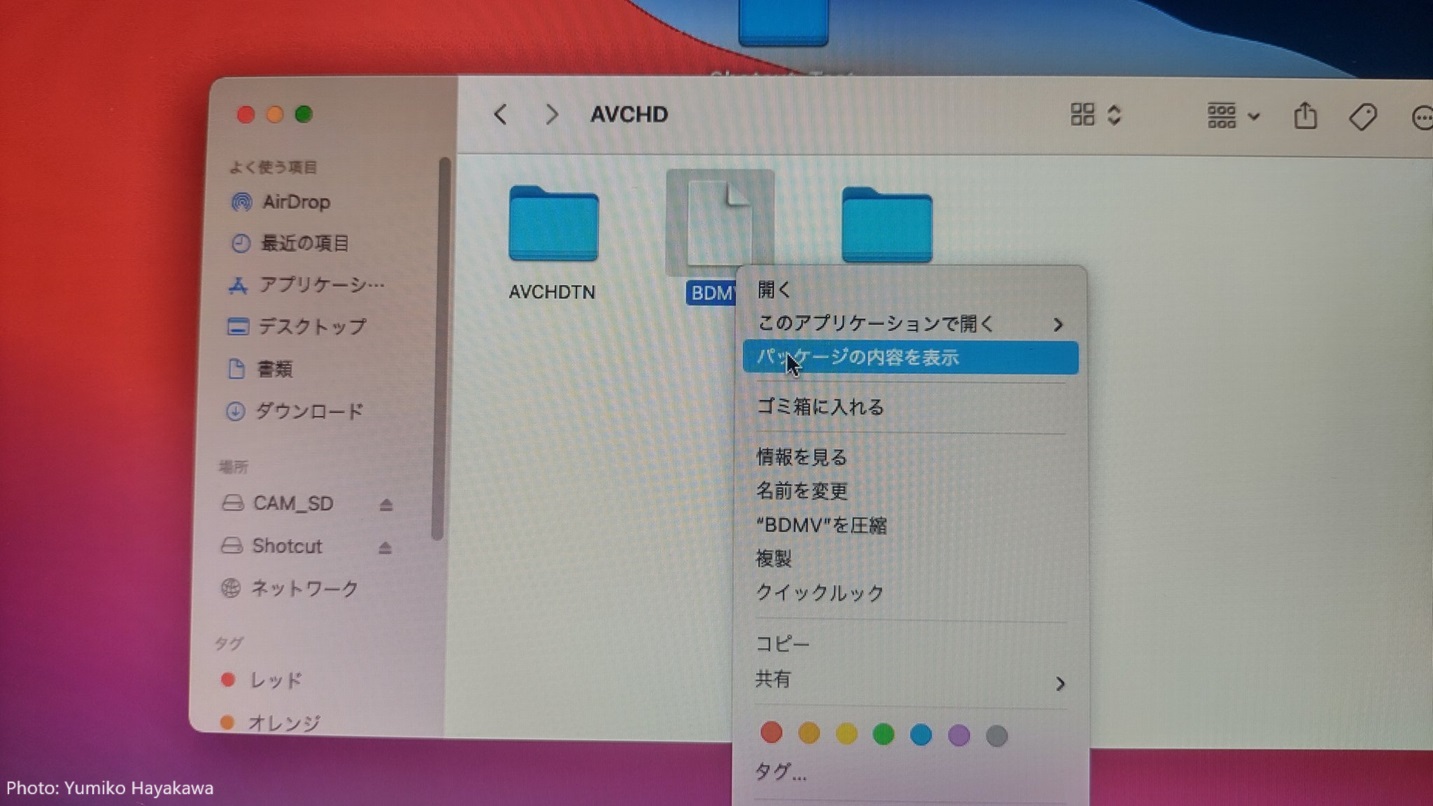Choose パッケージの内容を表示 in context menu
Screen dimensions: 1433x806
point(910,358)
